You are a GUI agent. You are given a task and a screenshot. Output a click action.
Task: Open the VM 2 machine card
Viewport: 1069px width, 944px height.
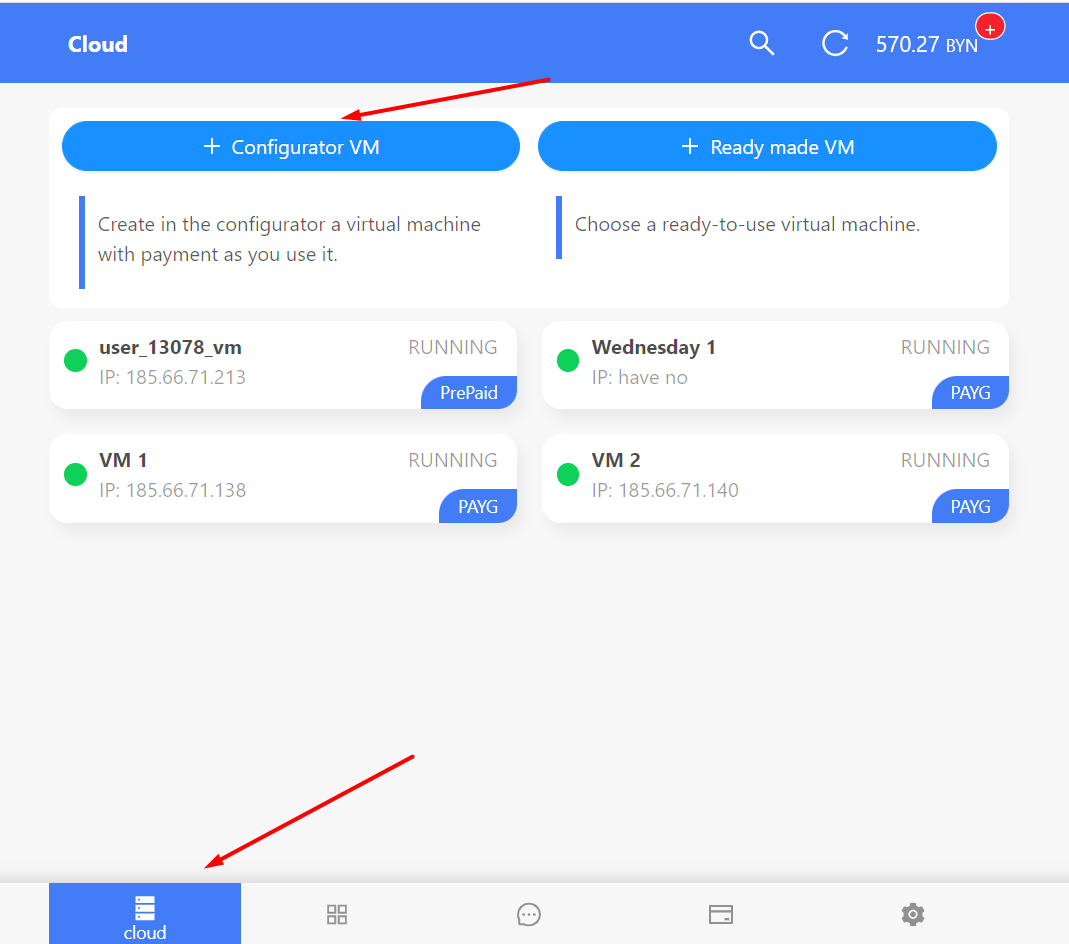[775, 478]
